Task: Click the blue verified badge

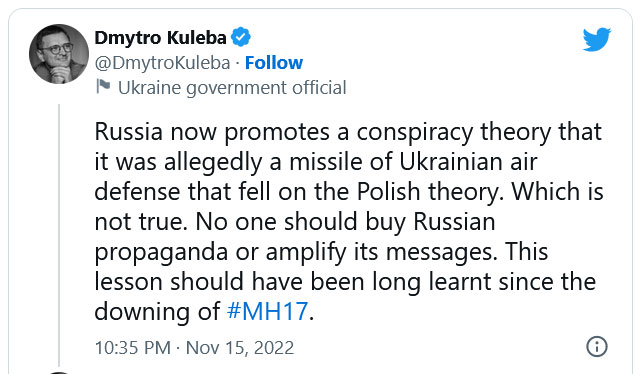Action: (x=241, y=37)
